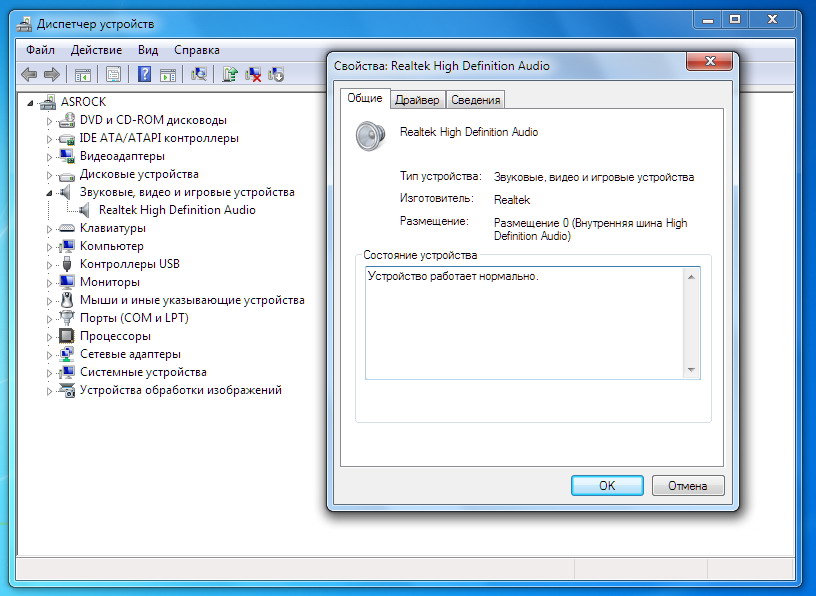Image resolution: width=816 pixels, height=596 pixels.
Task: Click the Порты (COM и LPT) port icon
Action: pyautogui.click(x=67, y=318)
